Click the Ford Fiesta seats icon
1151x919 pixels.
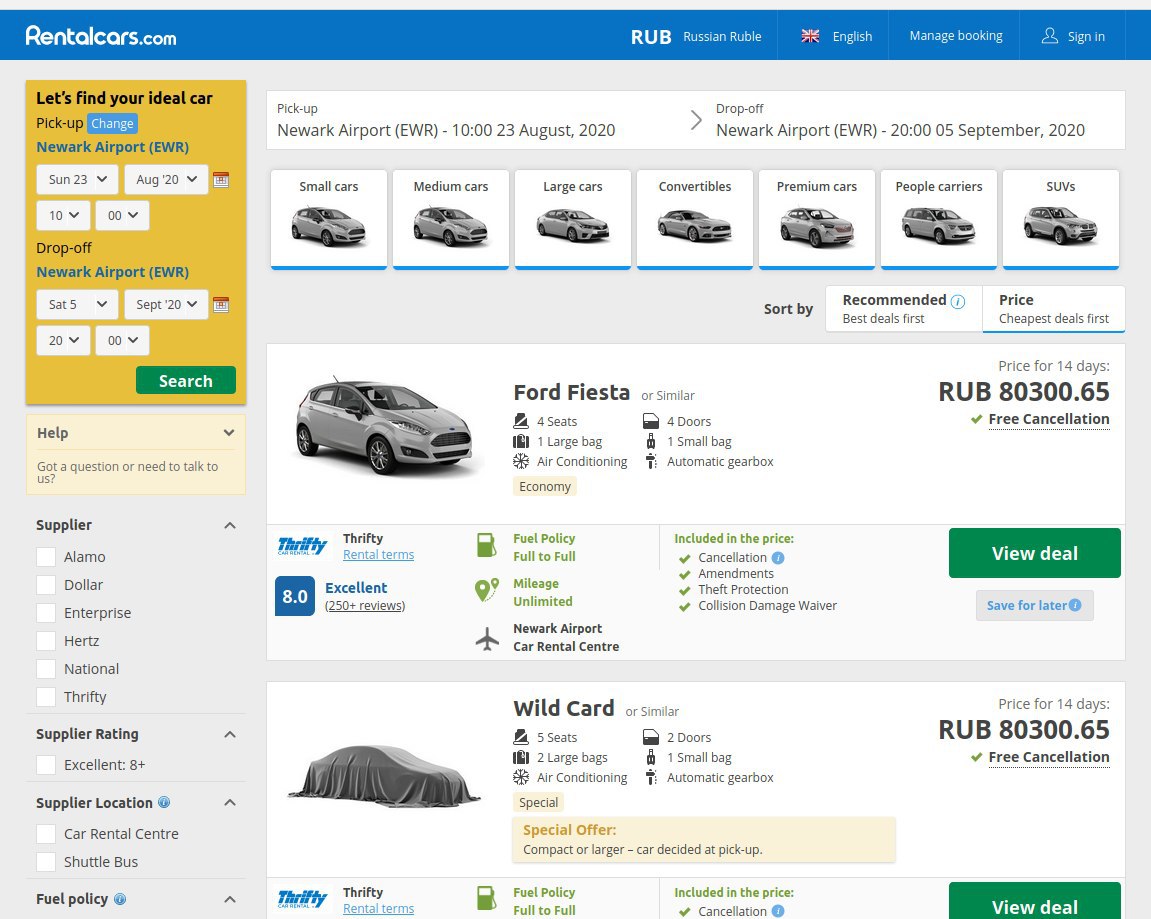[x=520, y=421]
